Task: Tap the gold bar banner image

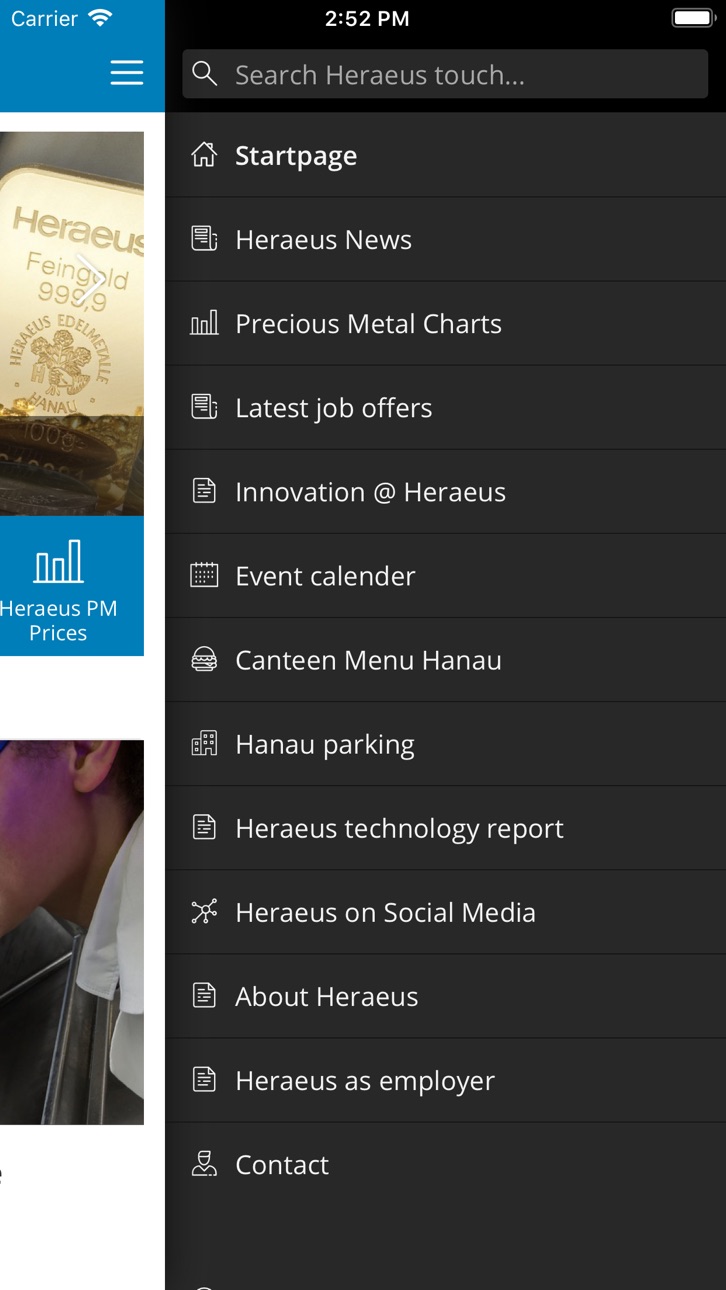Action: coord(72,323)
